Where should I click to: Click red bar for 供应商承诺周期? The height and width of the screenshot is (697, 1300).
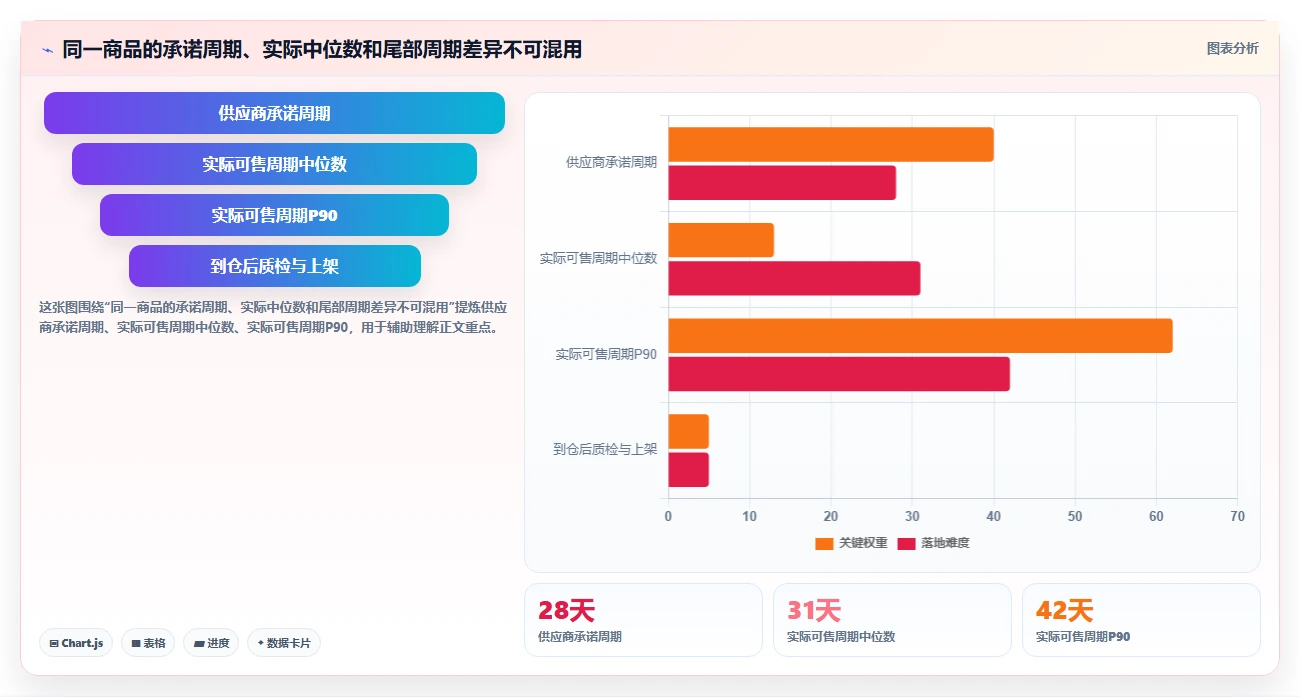pos(782,183)
